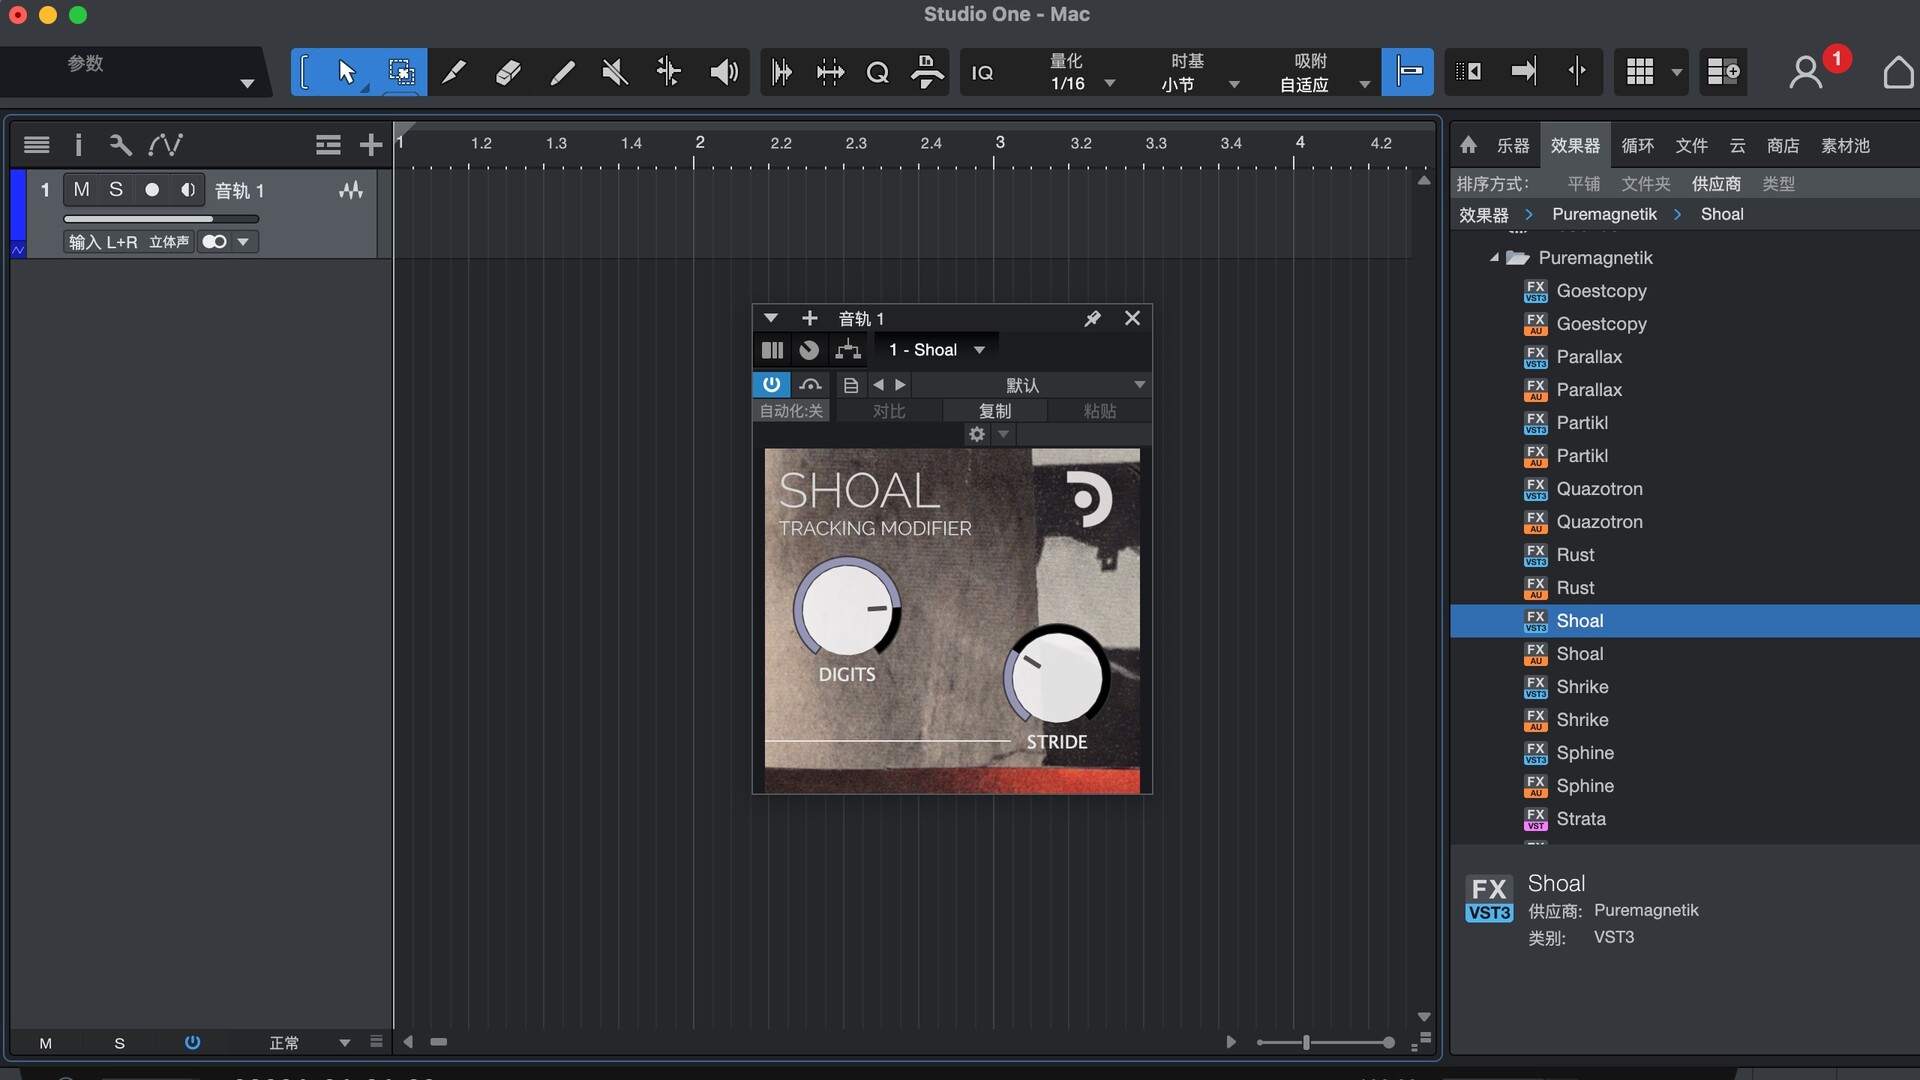Show automation curve icon
Image resolution: width=1920 pixels, height=1080 pixels.
(x=165, y=145)
